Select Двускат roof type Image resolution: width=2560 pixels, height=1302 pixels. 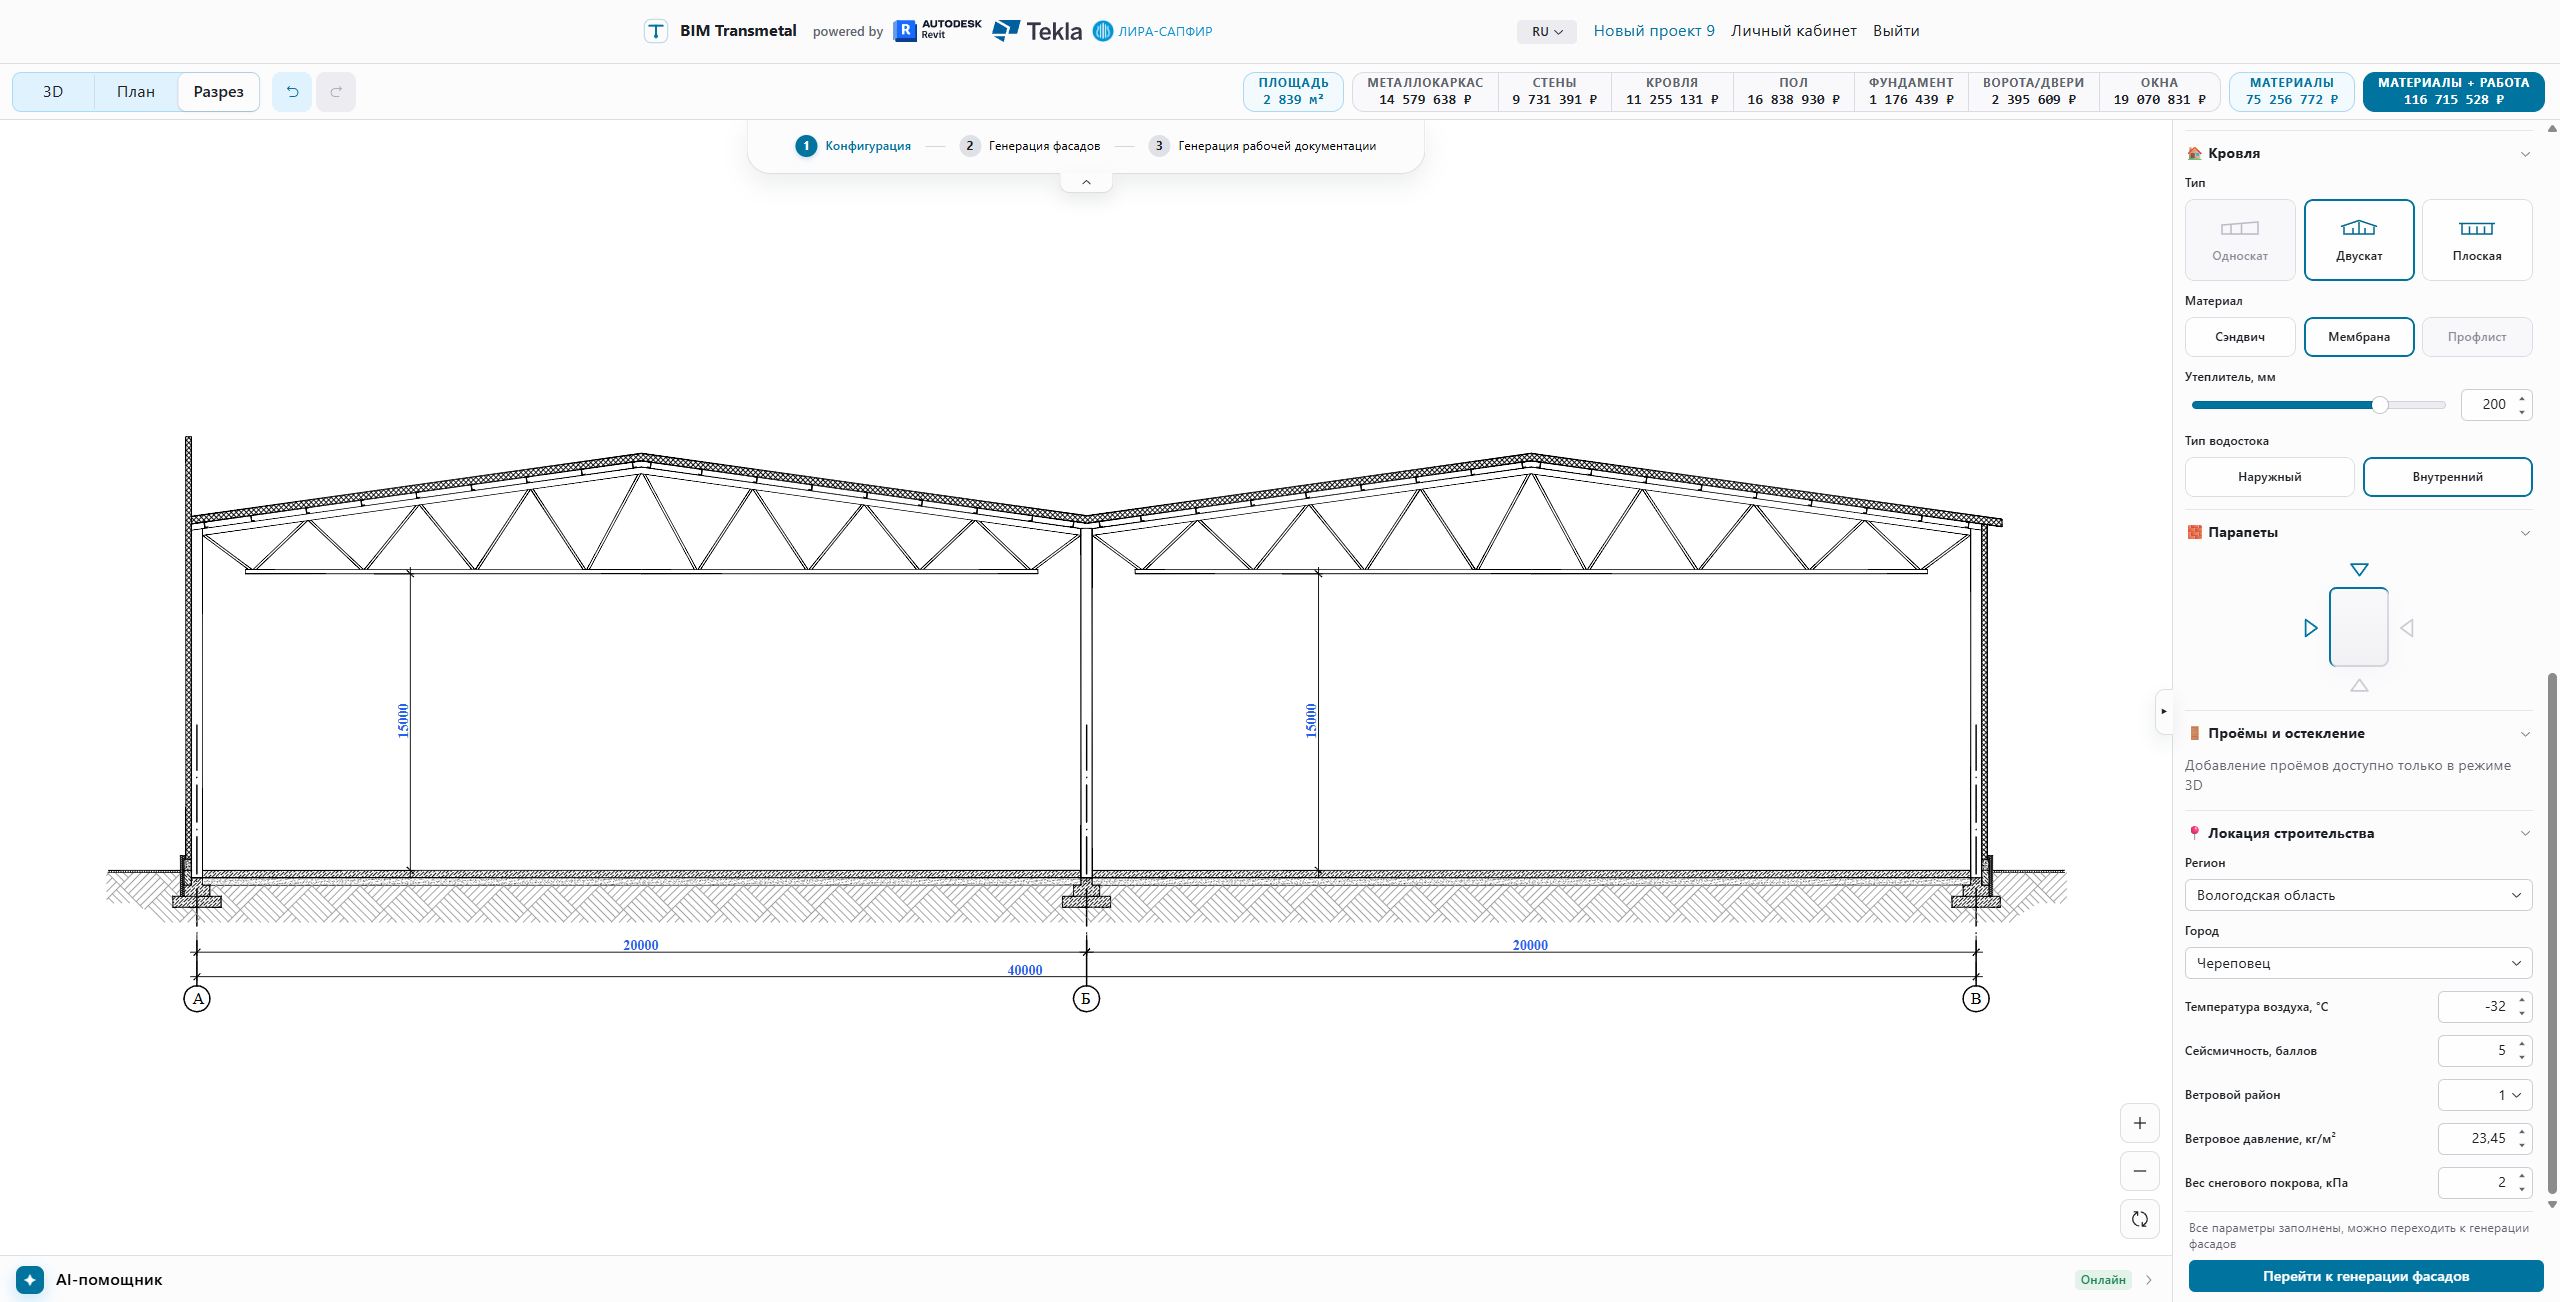pos(2359,240)
